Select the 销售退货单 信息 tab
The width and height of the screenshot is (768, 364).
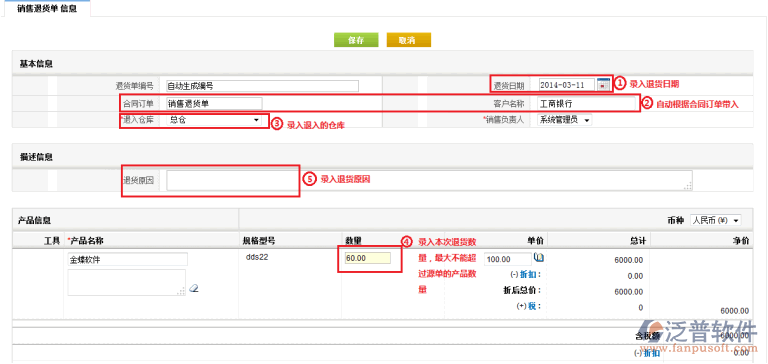click(x=47, y=9)
